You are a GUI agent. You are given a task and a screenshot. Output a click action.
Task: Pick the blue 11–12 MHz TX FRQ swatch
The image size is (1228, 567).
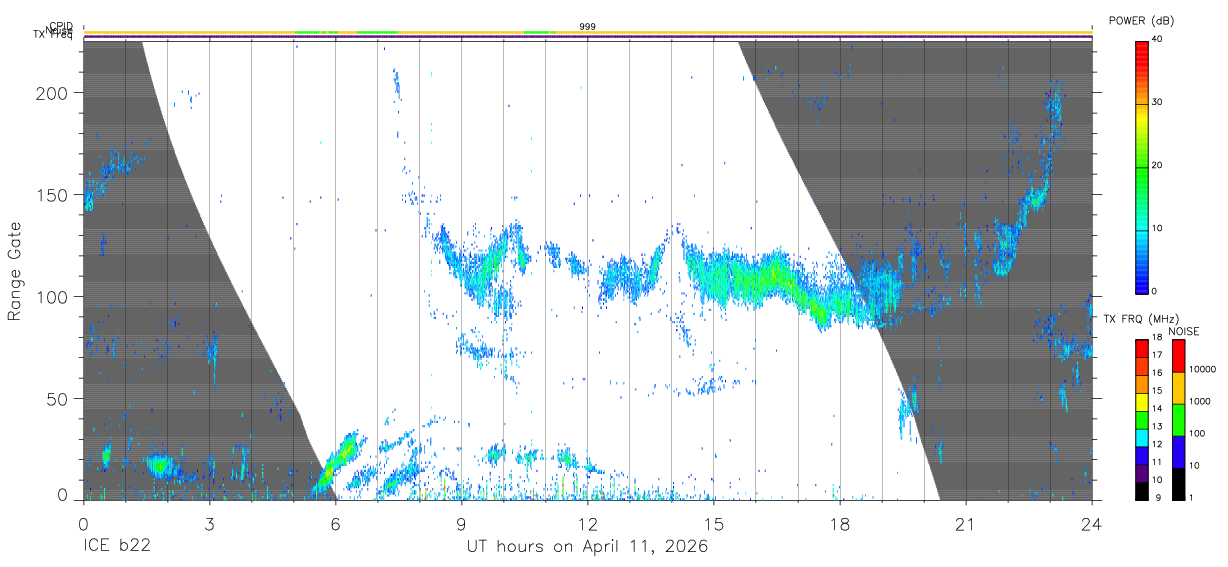[x=1141, y=455]
